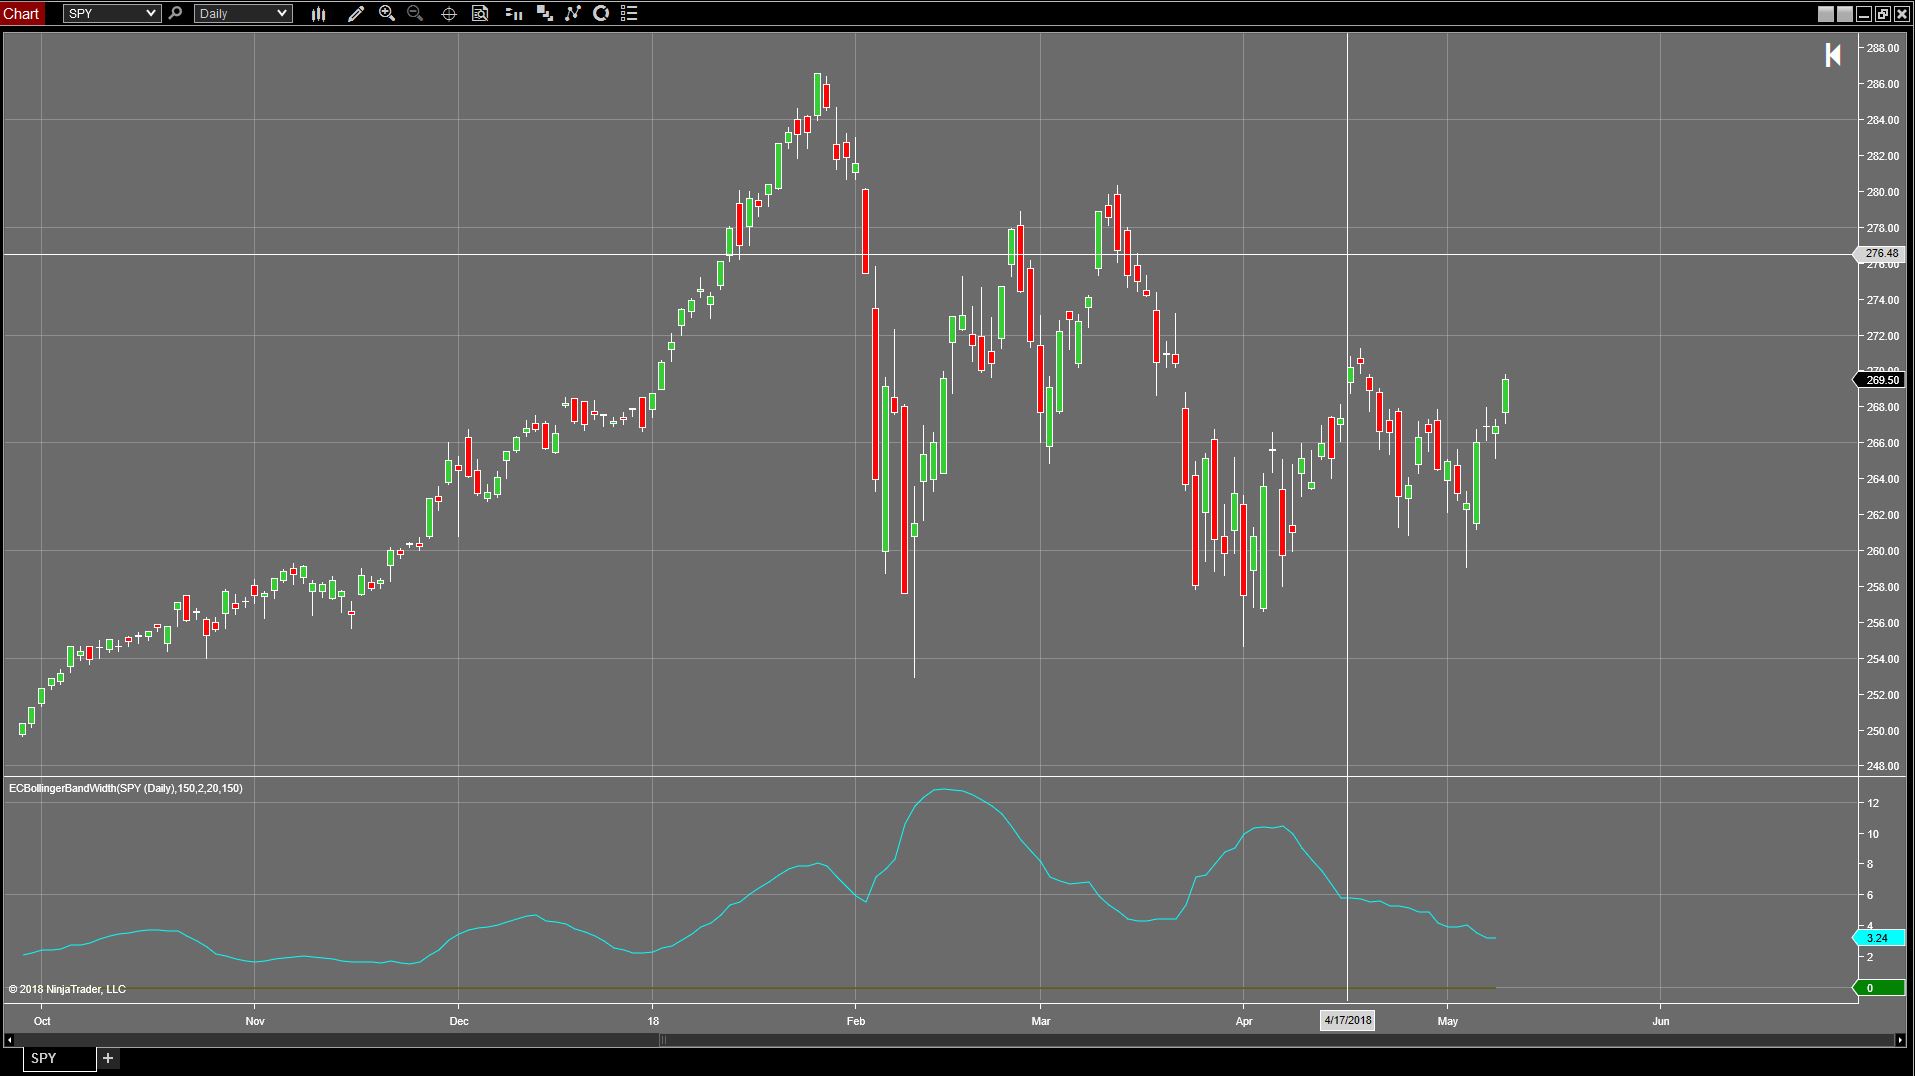
Task: Click the Oct label on time axis
Action: 41,1021
